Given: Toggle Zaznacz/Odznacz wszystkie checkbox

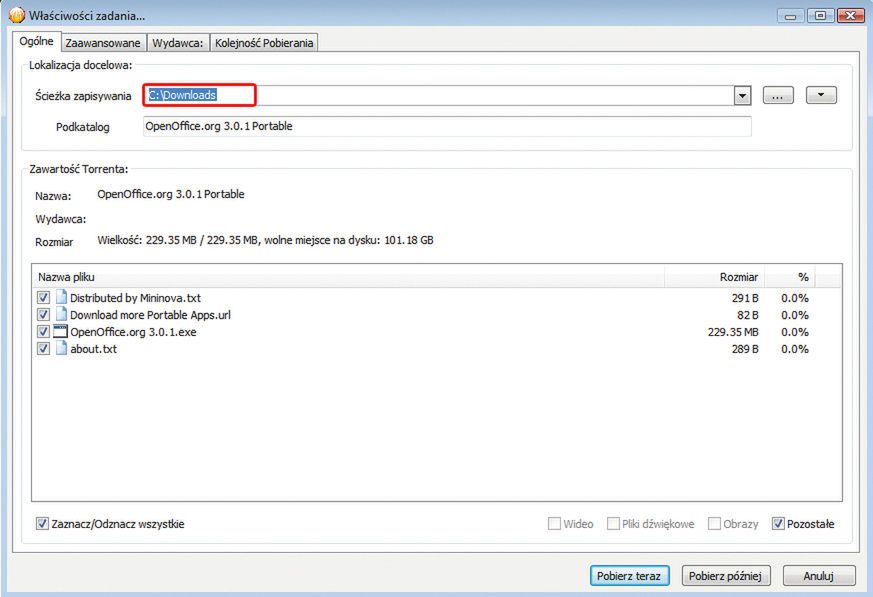Looking at the screenshot, I should click(x=42, y=523).
